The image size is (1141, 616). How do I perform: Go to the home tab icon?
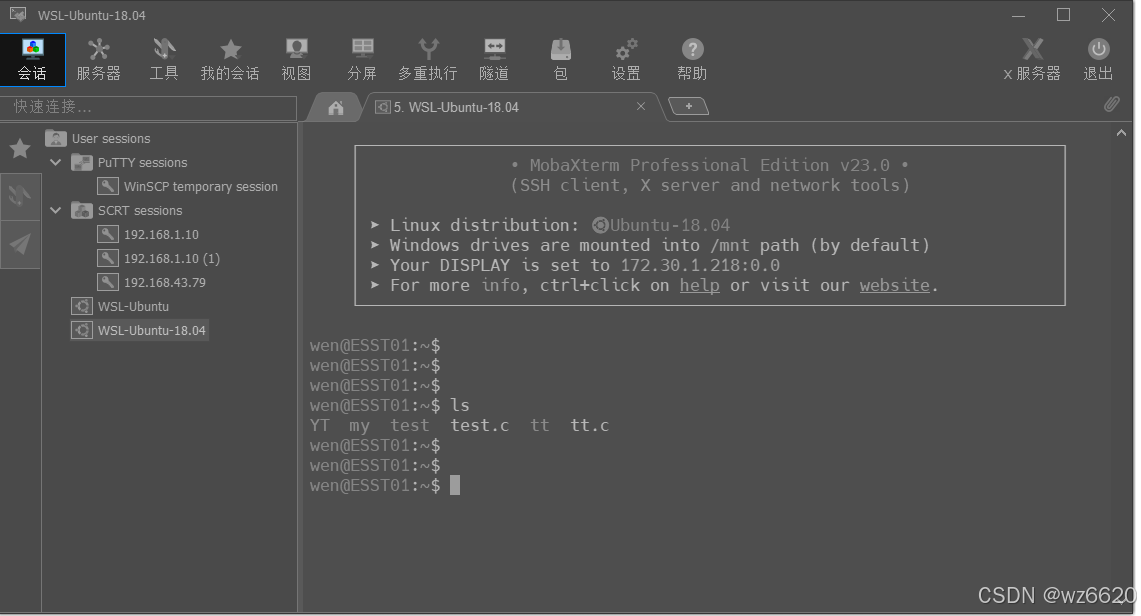[335, 108]
